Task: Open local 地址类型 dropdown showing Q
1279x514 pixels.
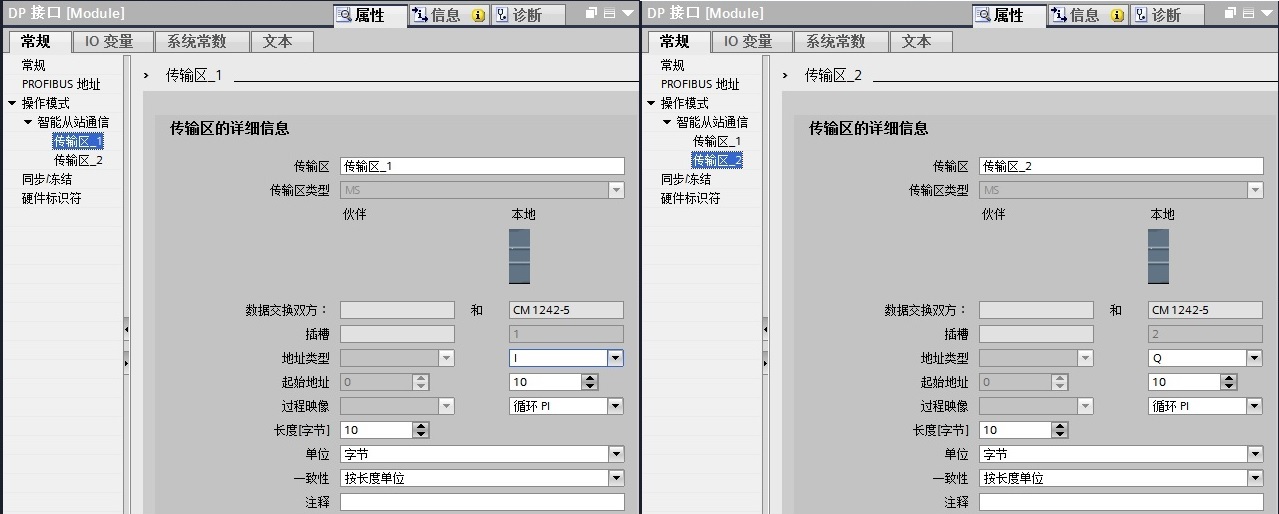Action: 1254,358
